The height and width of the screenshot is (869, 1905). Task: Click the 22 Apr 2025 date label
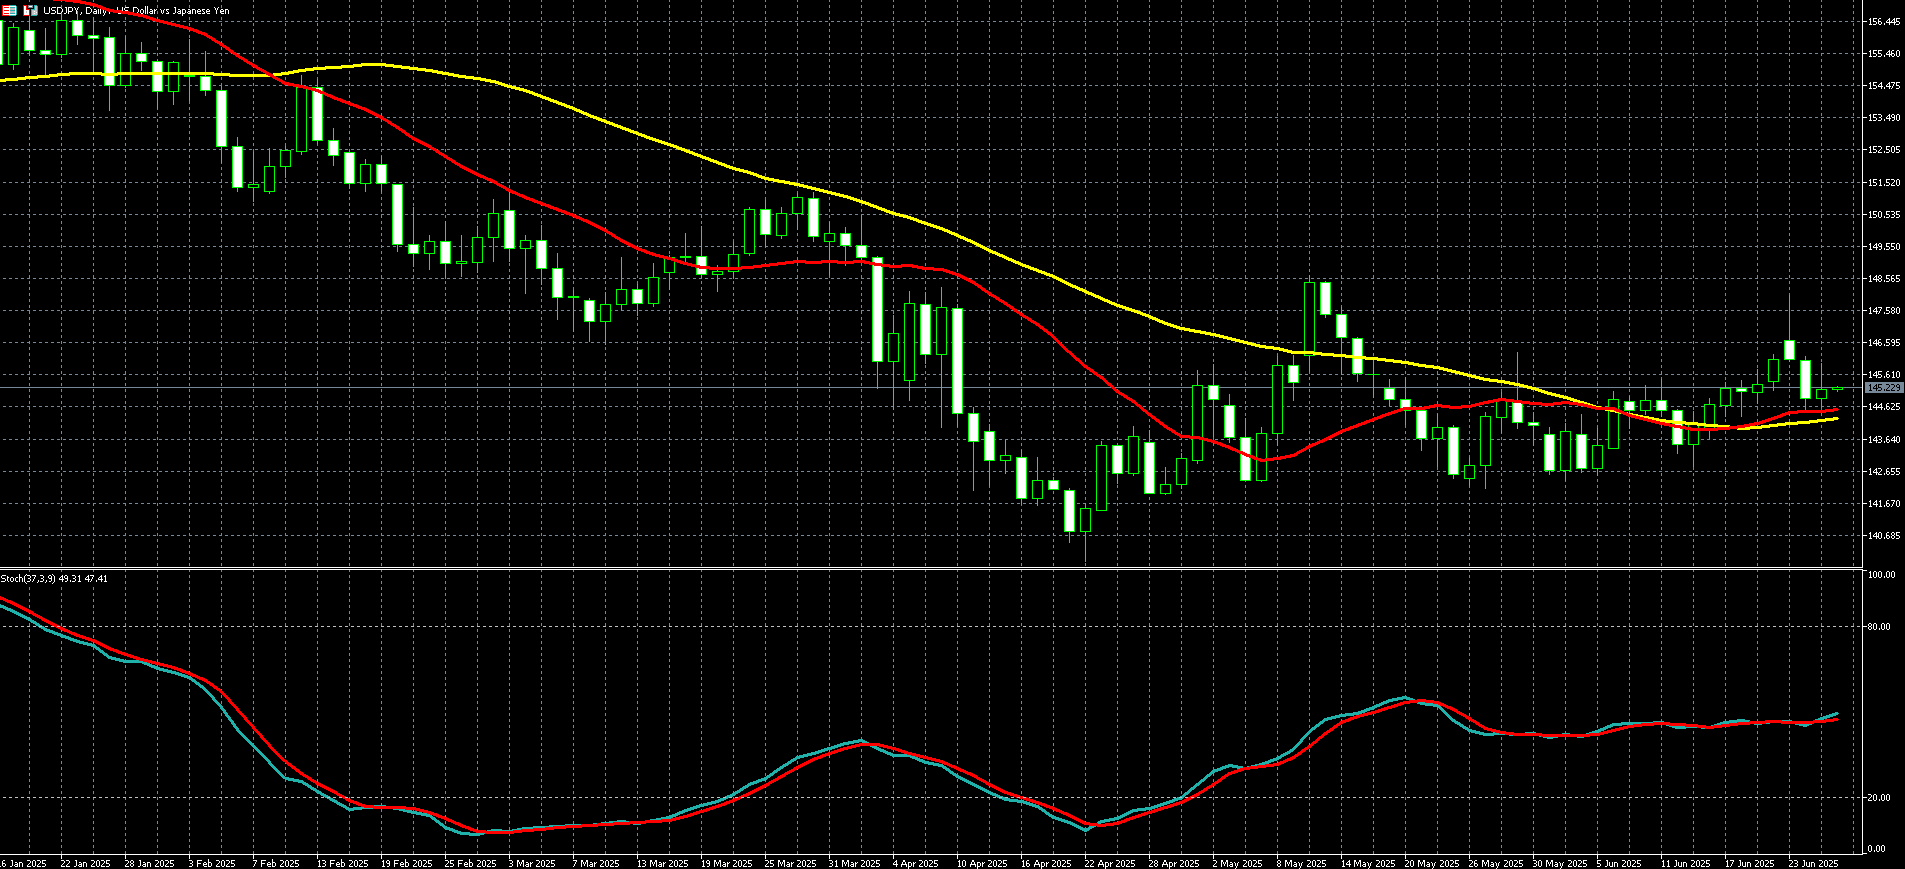coord(1109,863)
